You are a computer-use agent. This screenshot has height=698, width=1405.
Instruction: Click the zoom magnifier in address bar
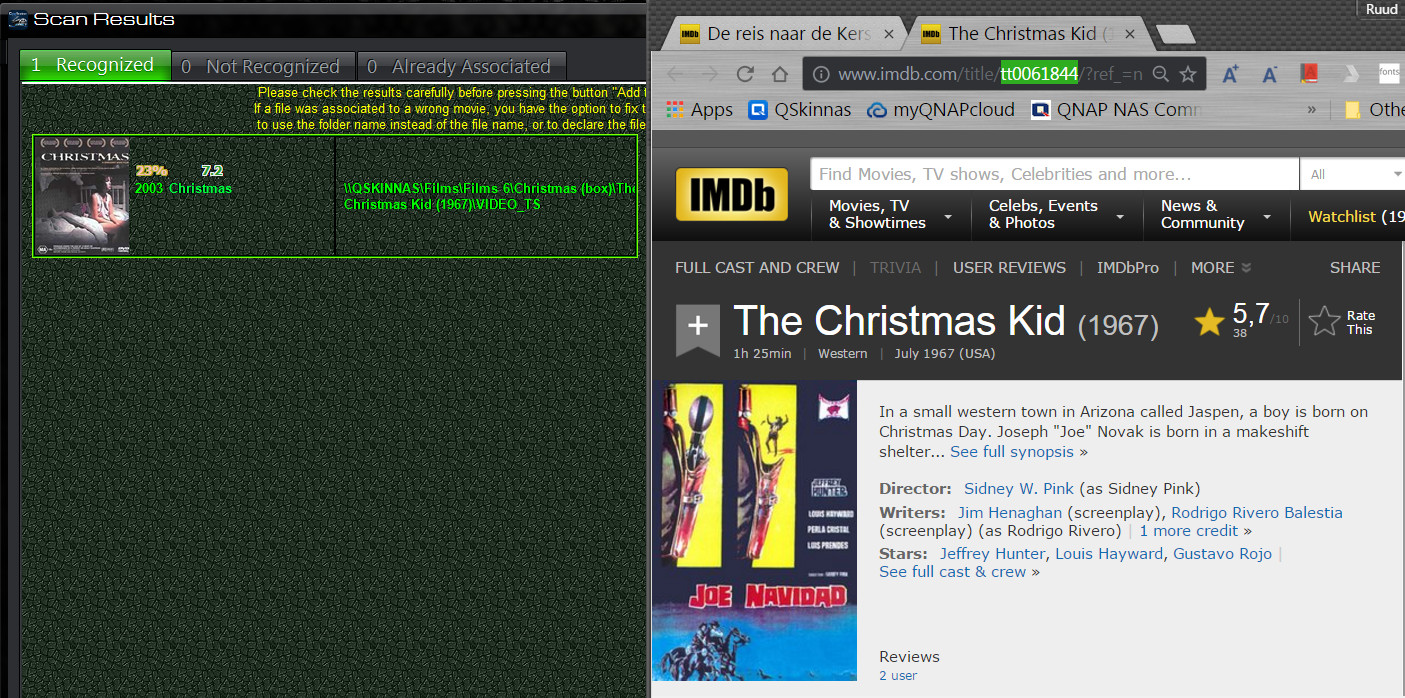click(x=1161, y=74)
